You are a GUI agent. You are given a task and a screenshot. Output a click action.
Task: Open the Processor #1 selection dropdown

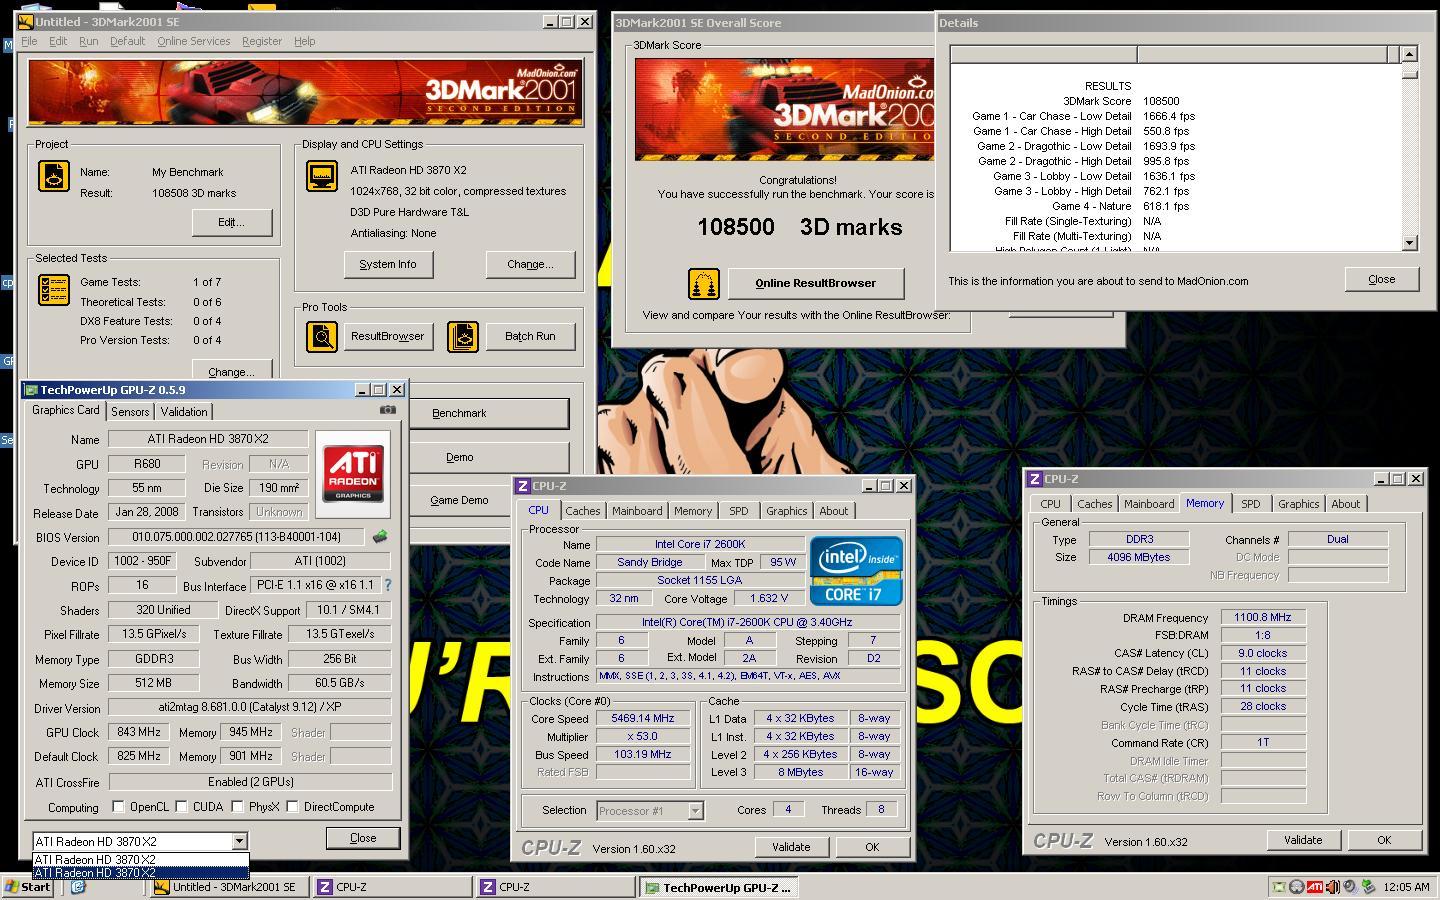pos(695,811)
